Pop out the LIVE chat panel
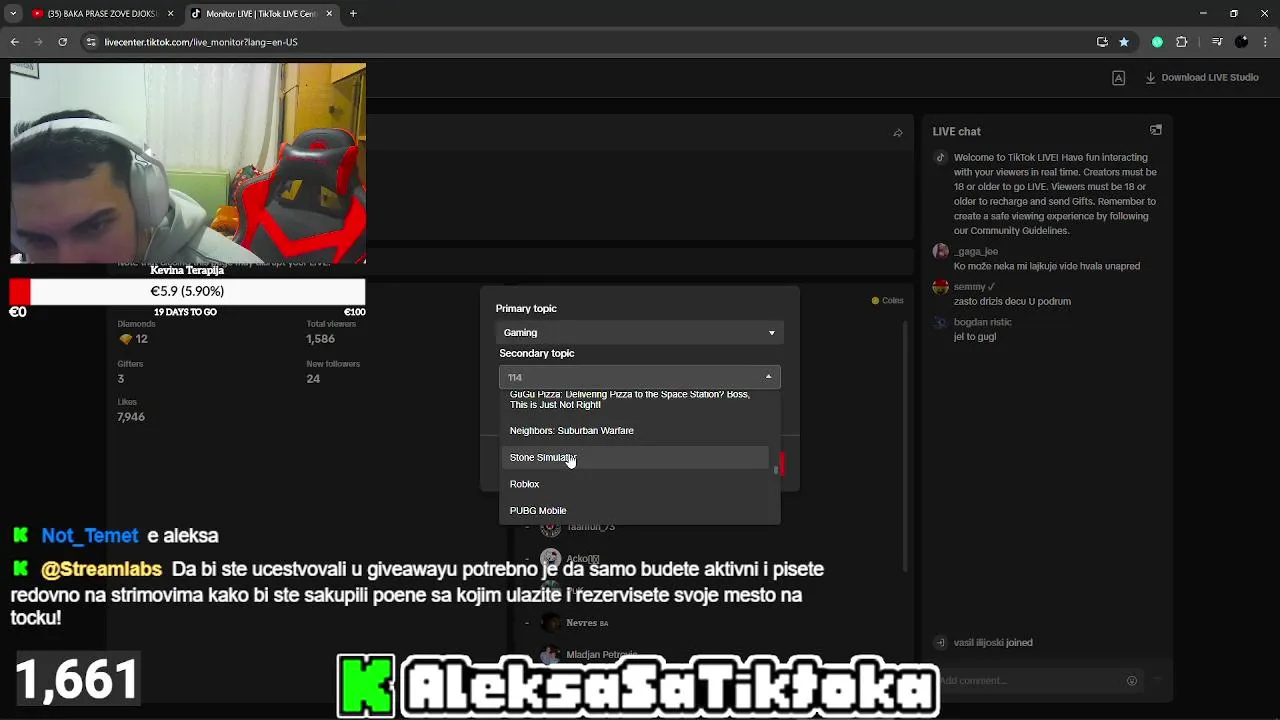Viewport: 1280px width, 720px height. 1156,130
